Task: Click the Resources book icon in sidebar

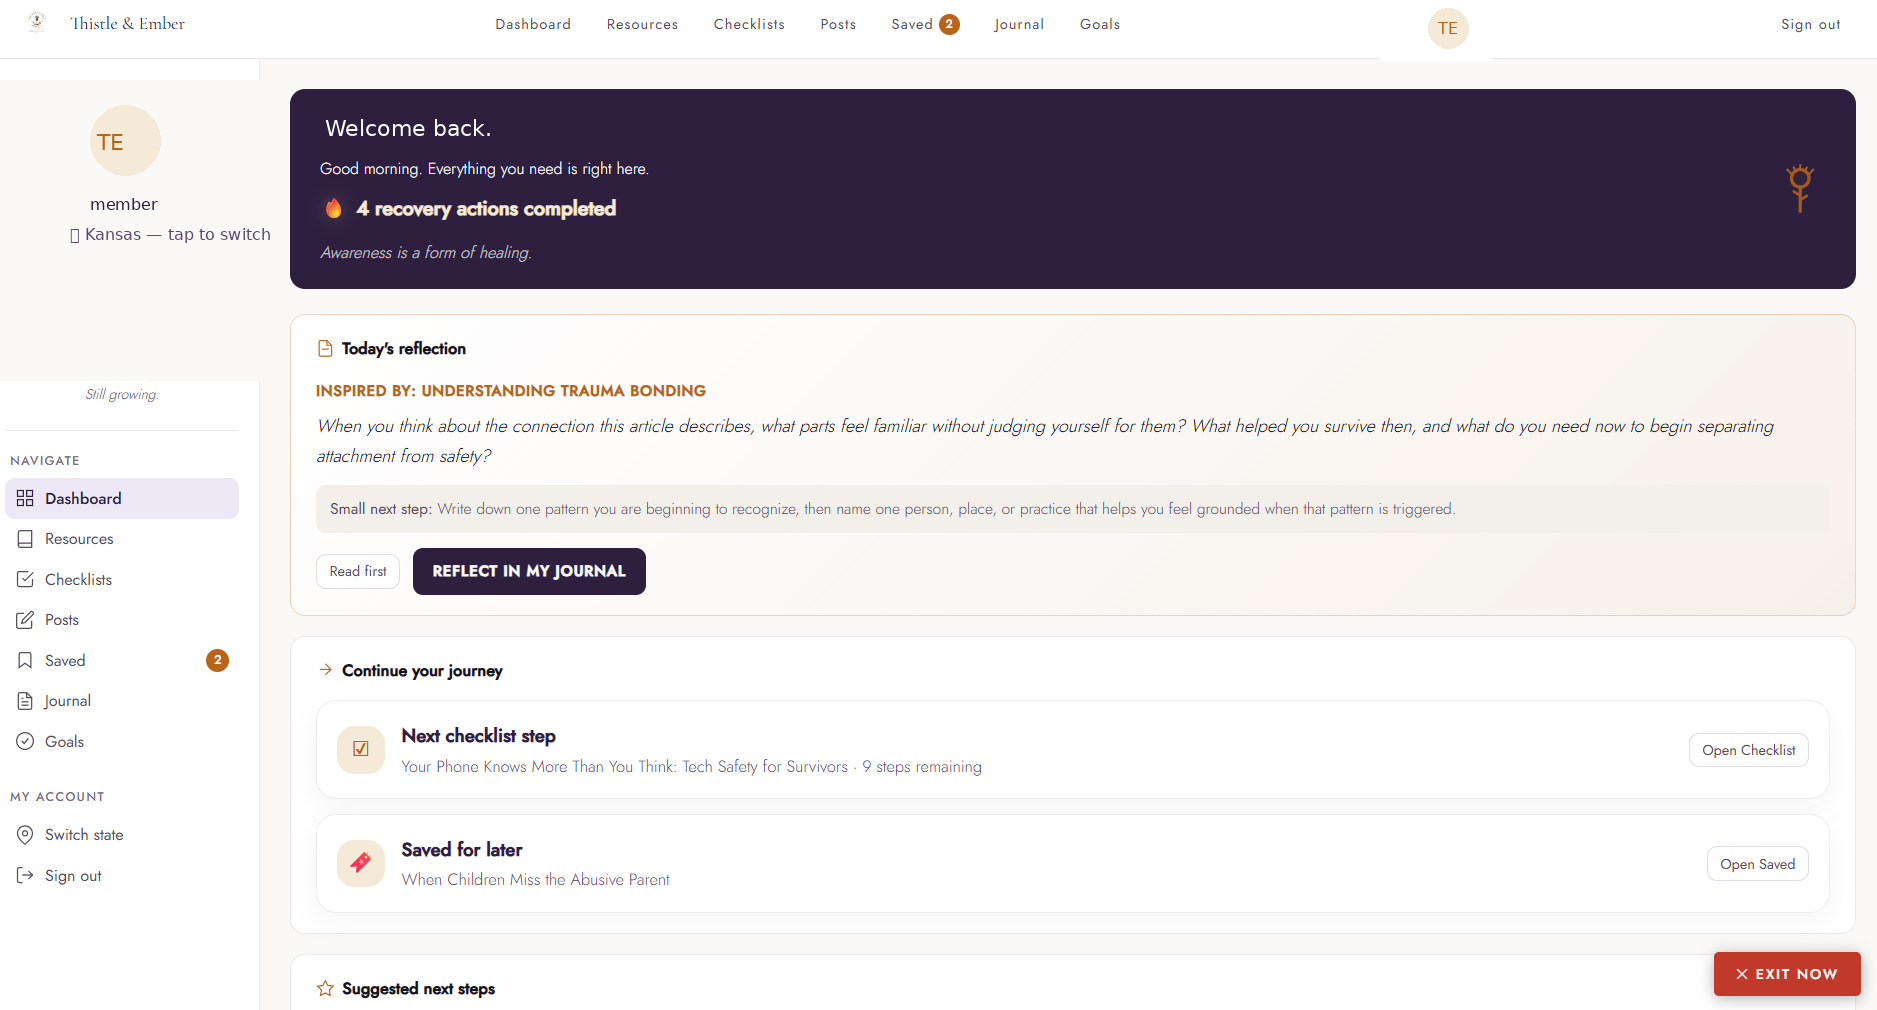Action: (x=25, y=539)
